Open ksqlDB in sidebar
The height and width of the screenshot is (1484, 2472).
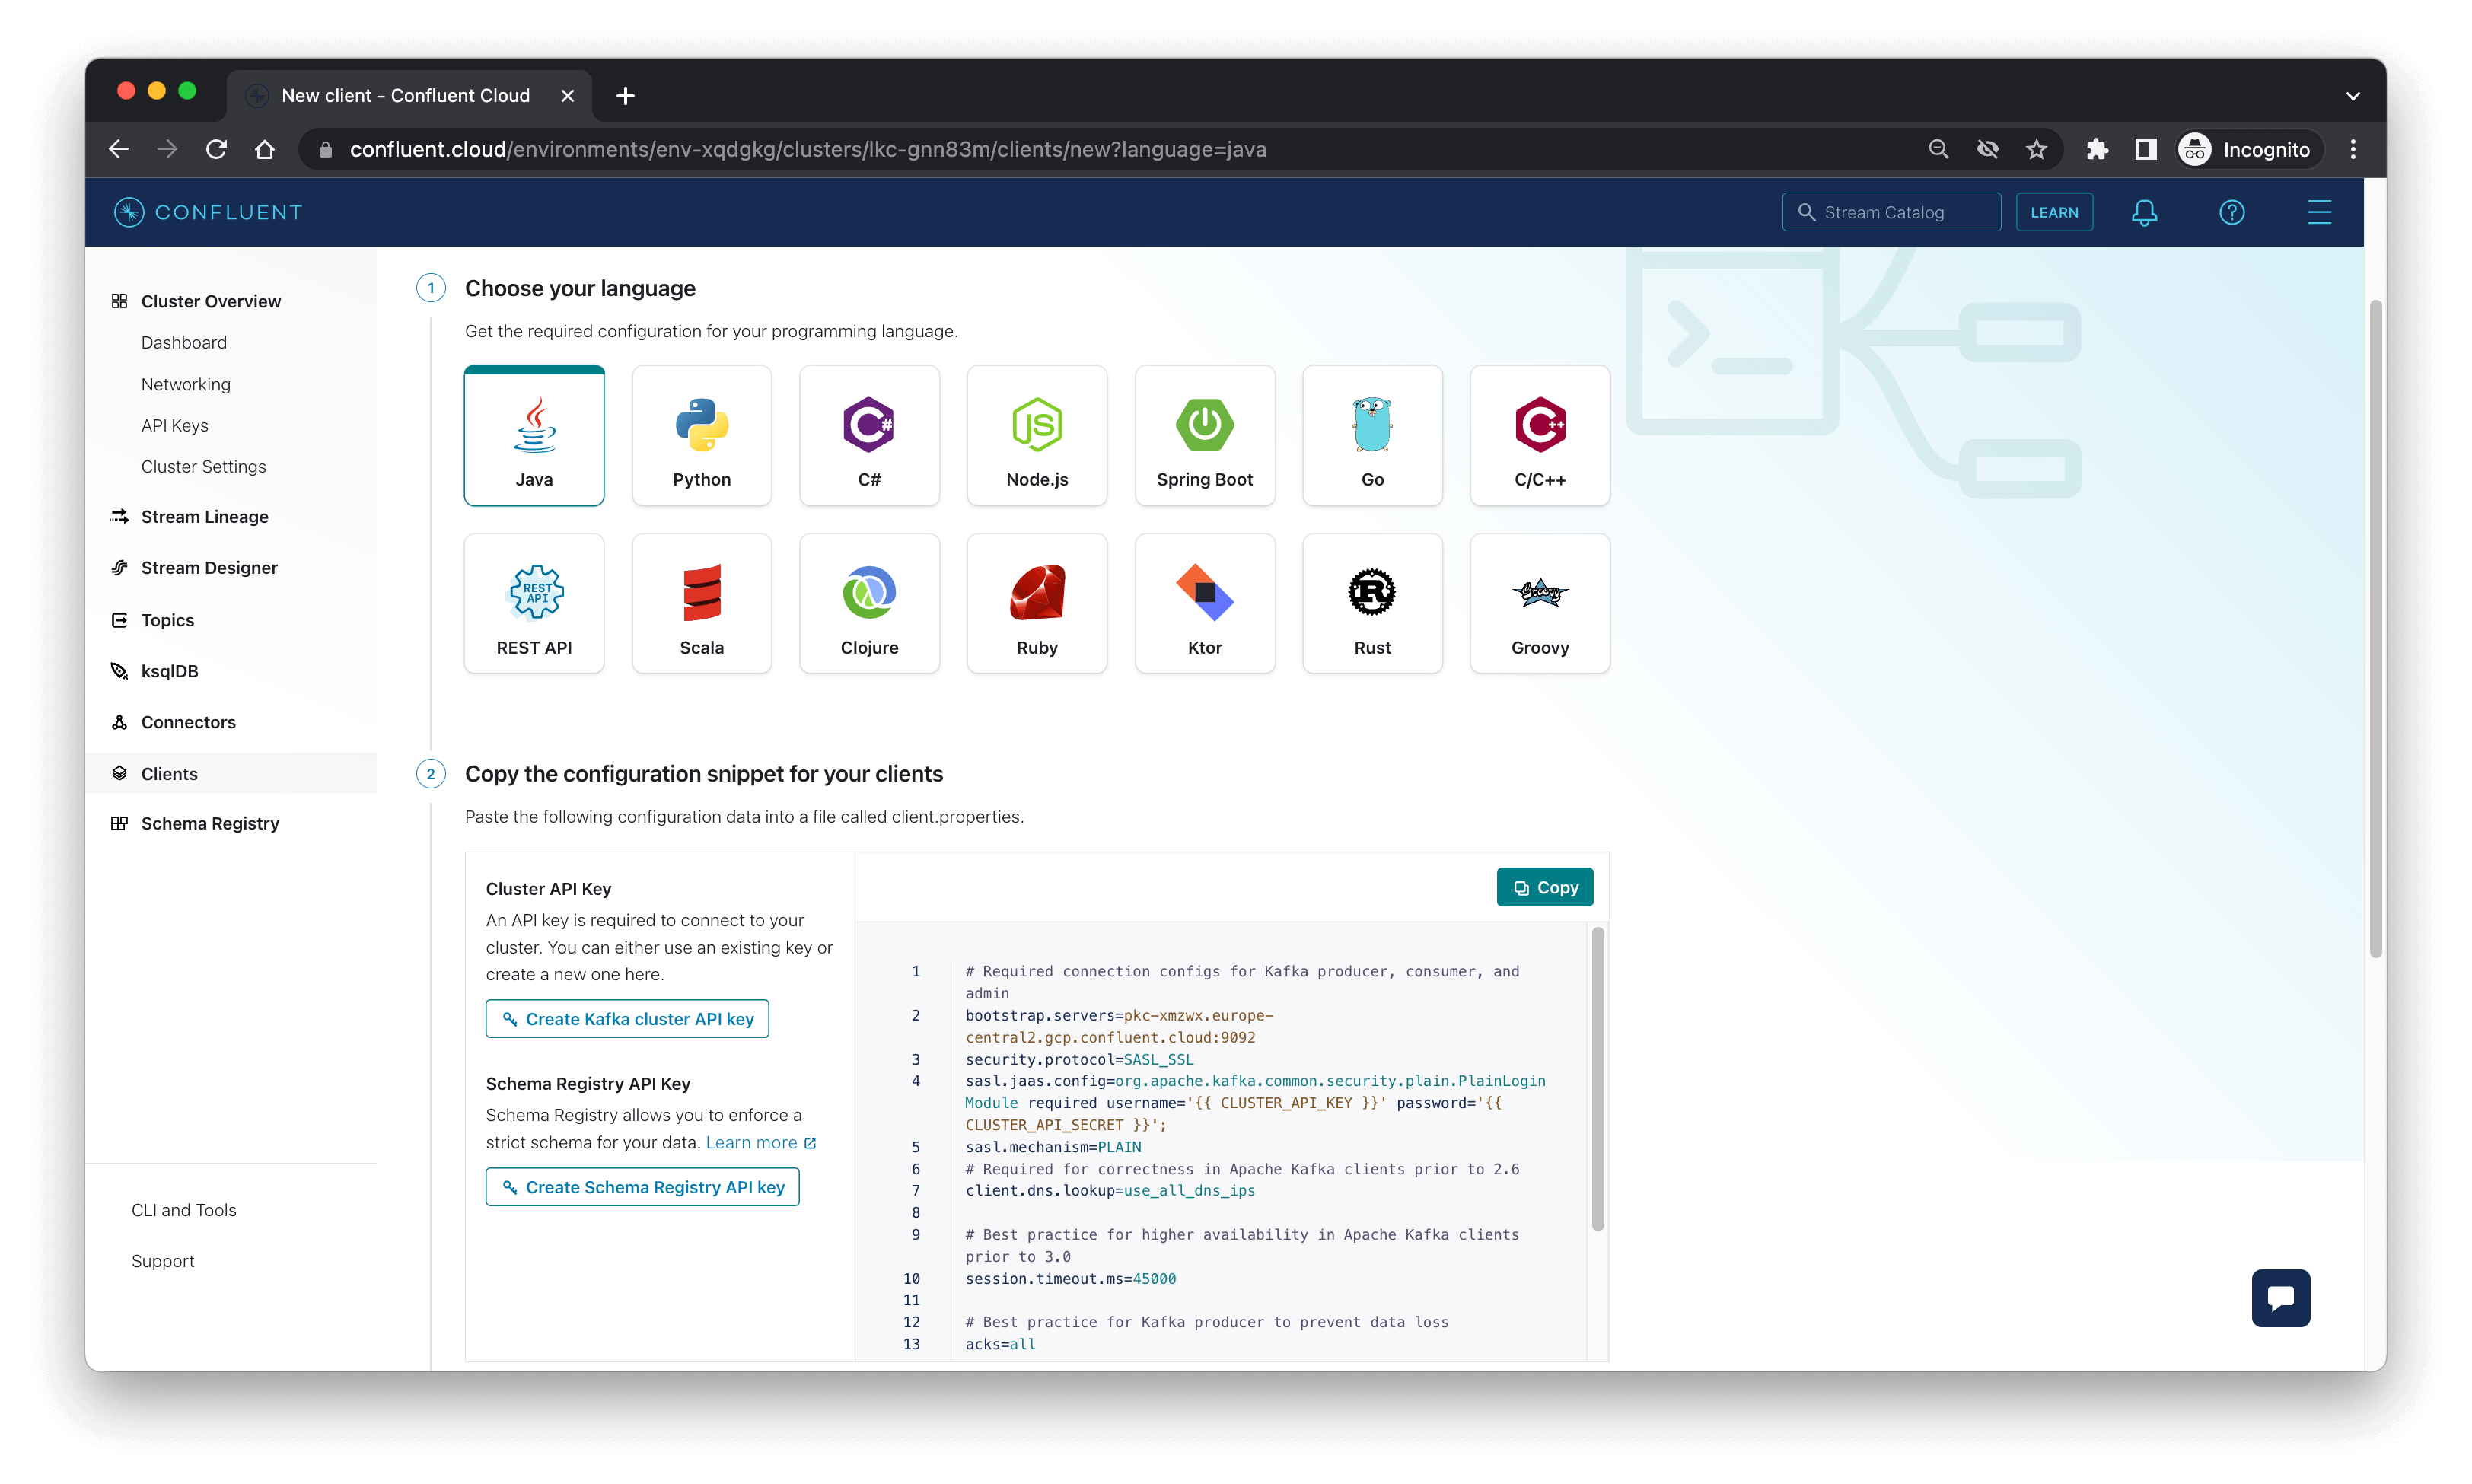point(169,671)
